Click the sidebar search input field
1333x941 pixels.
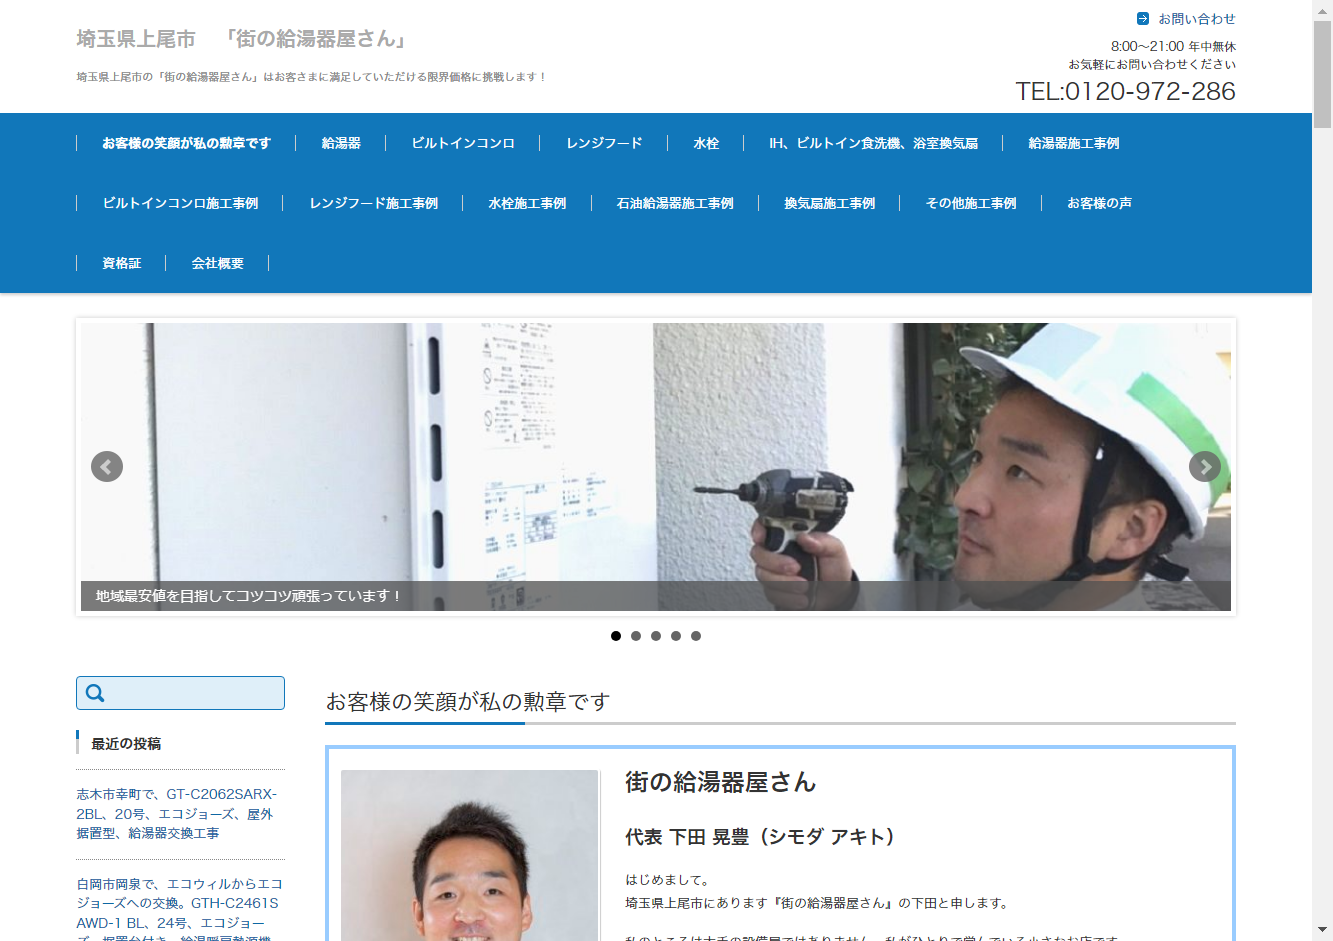coord(180,693)
